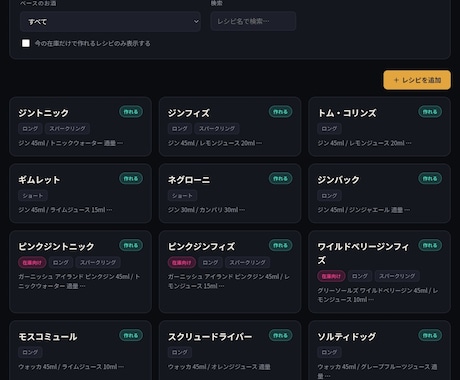Click the 作れる badge on ピンクジントニック

[131, 245]
